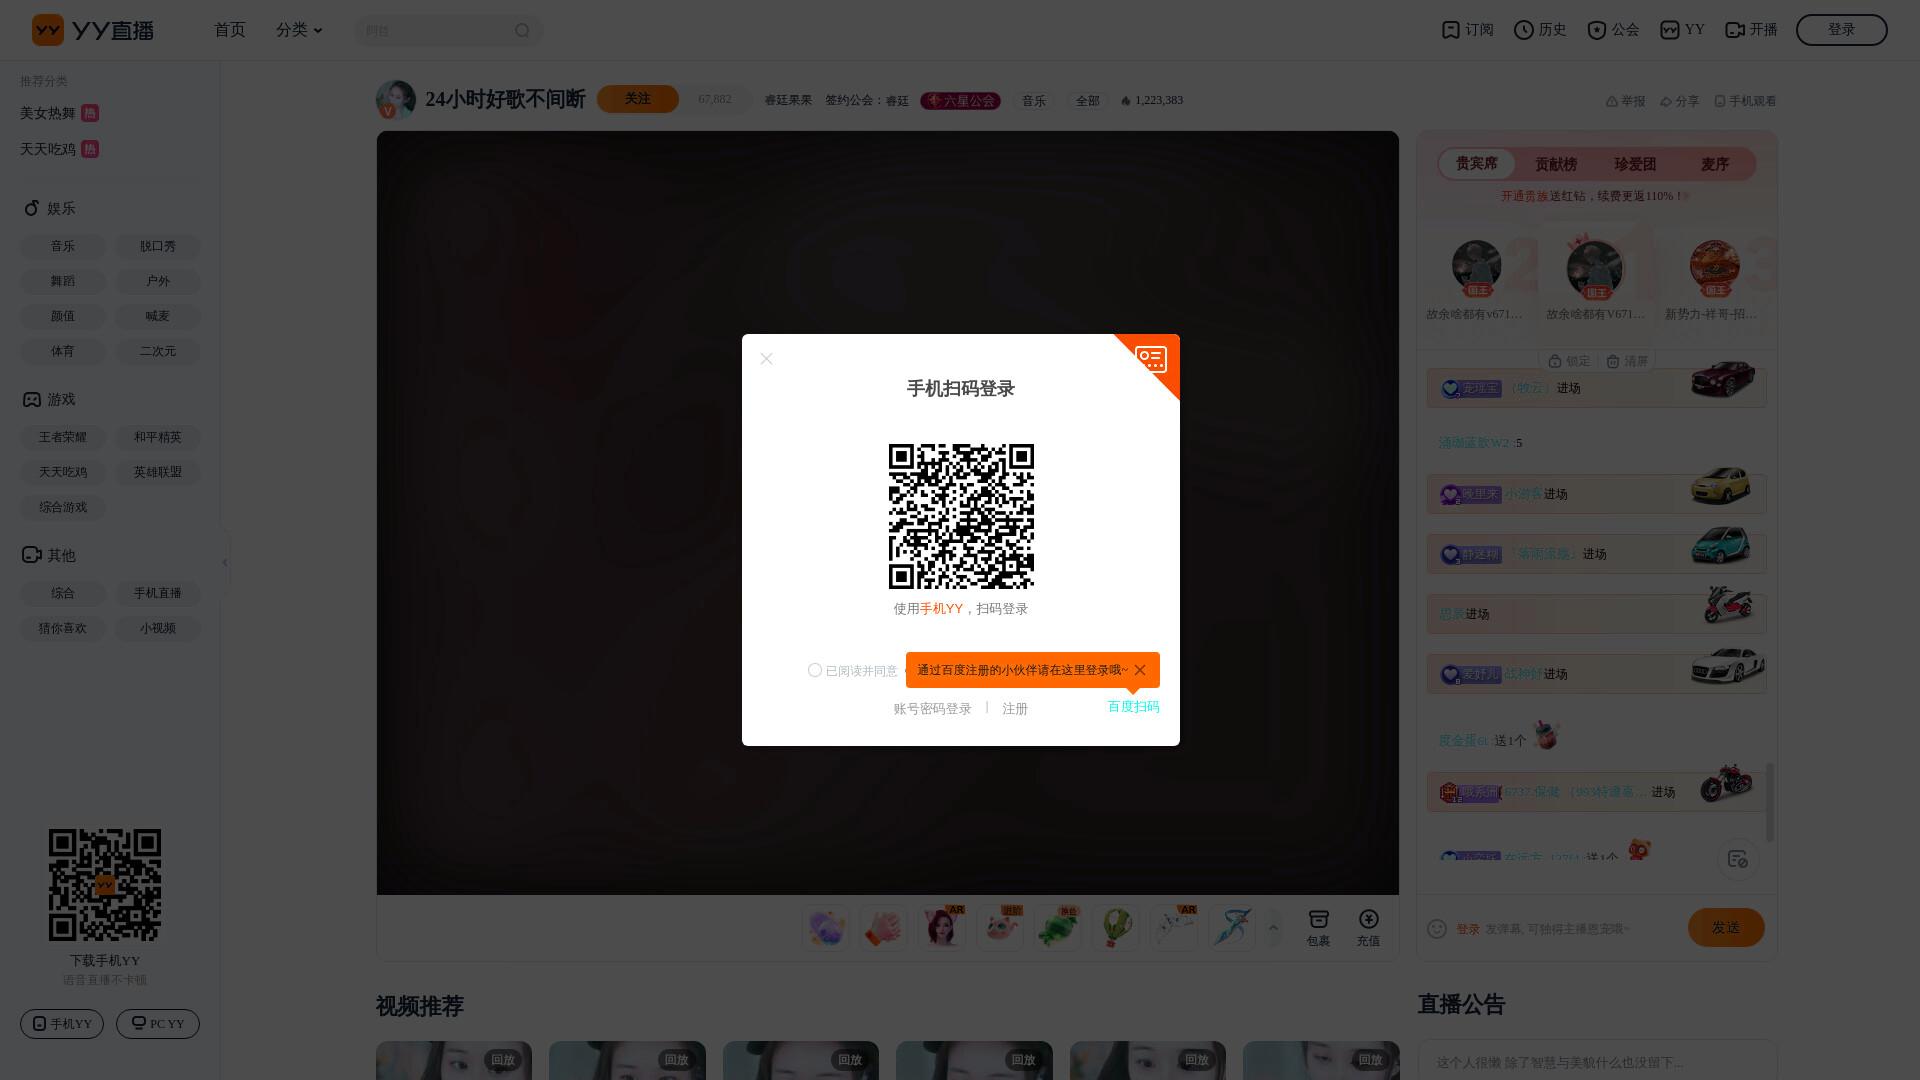Select 脱口秀 category
The width and height of the screenshot is (1920, 1080).
click(x=158, y=246)
